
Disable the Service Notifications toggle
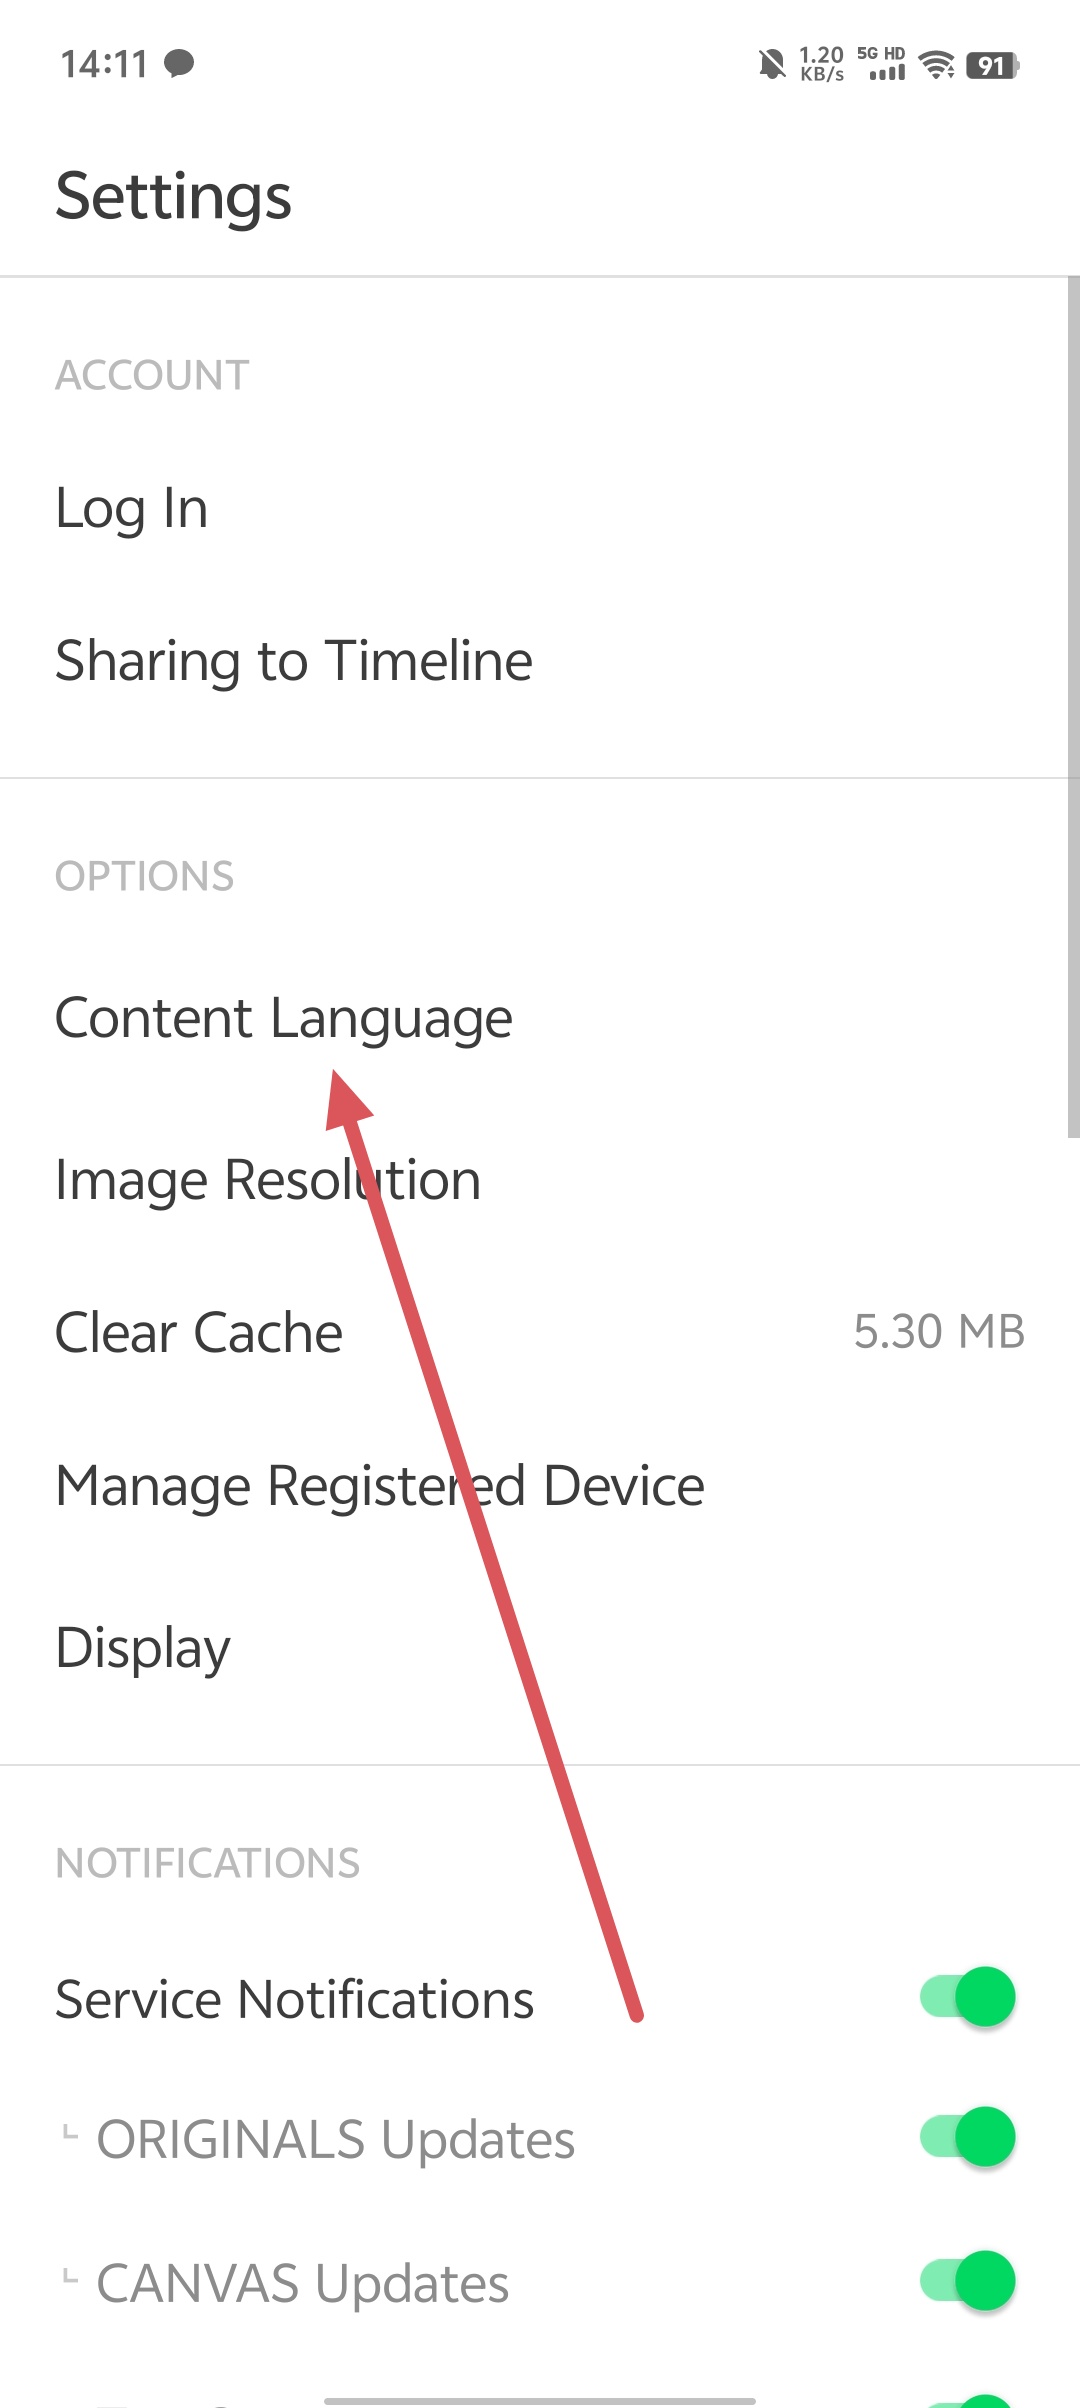point(967,1996)
